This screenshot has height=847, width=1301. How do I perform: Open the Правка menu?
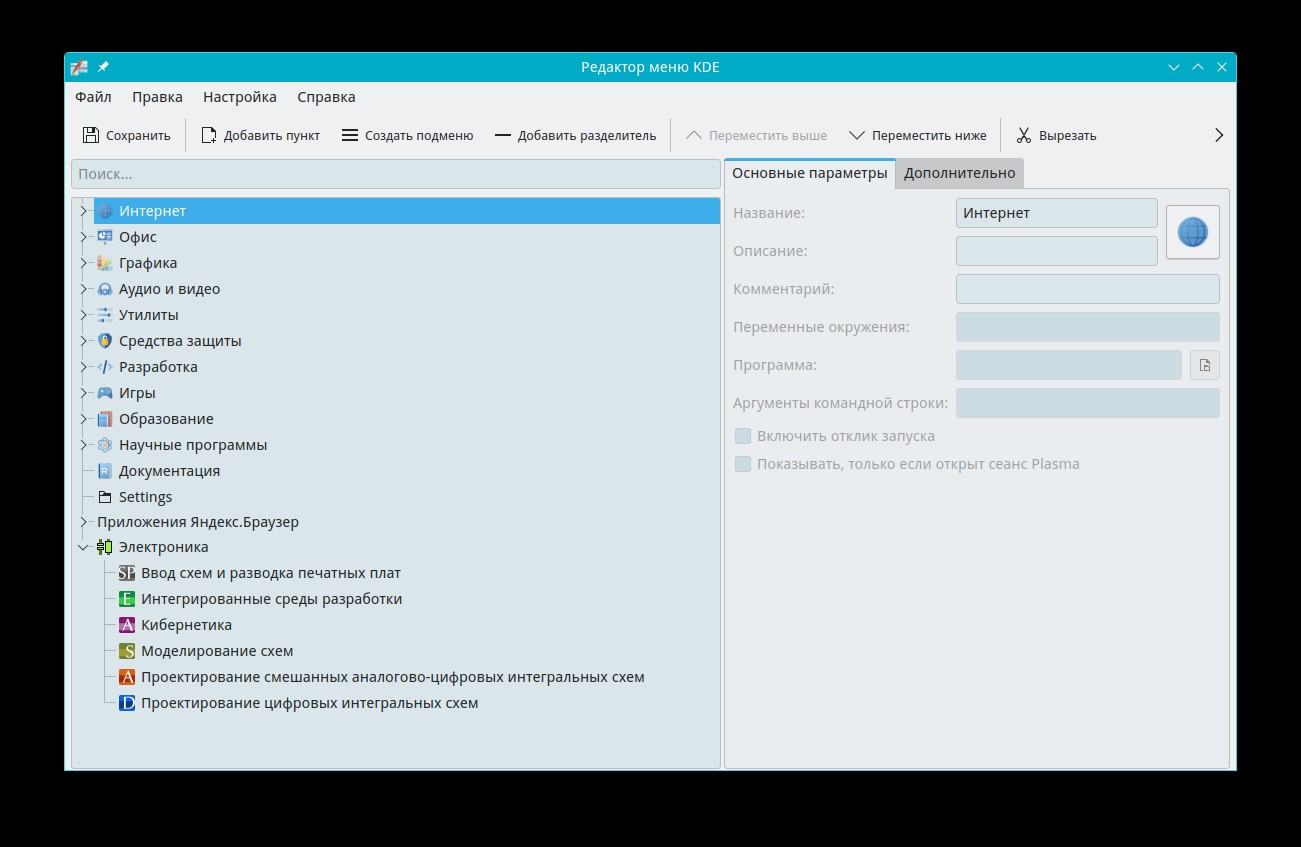pyautogui.click(x=157, y=97)
